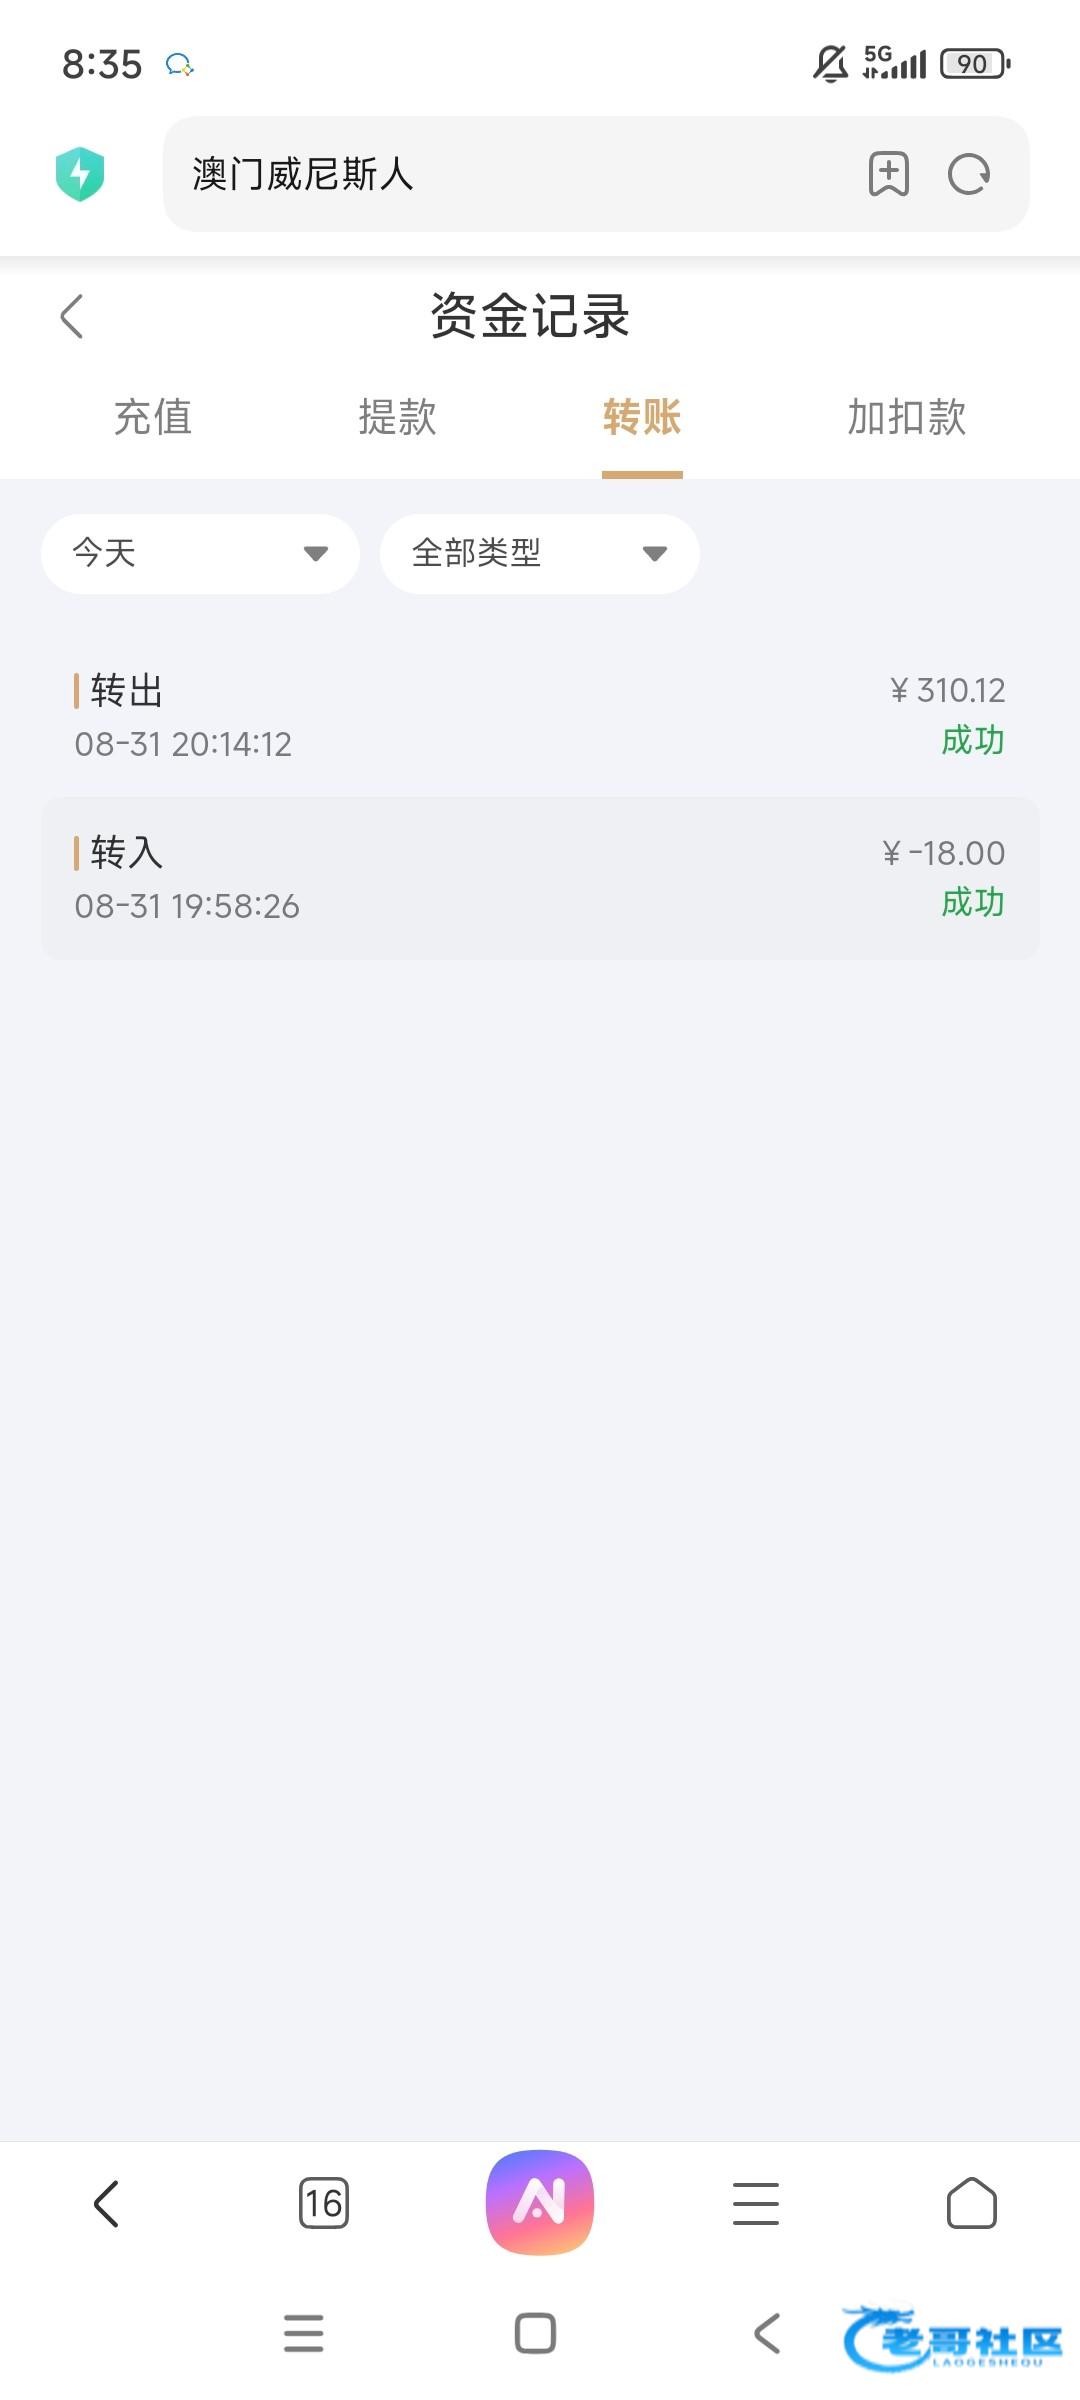Go back from 资金记录 page

pyautogui.click(x=72, y=317)
